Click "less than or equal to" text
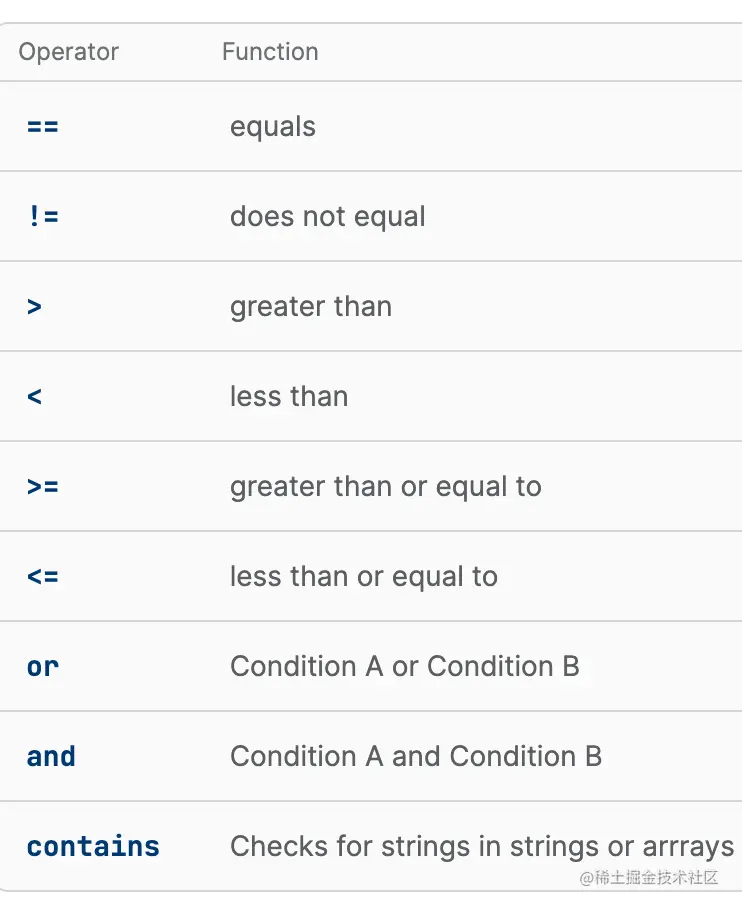The image size is (742, 910). coord(363,577)
